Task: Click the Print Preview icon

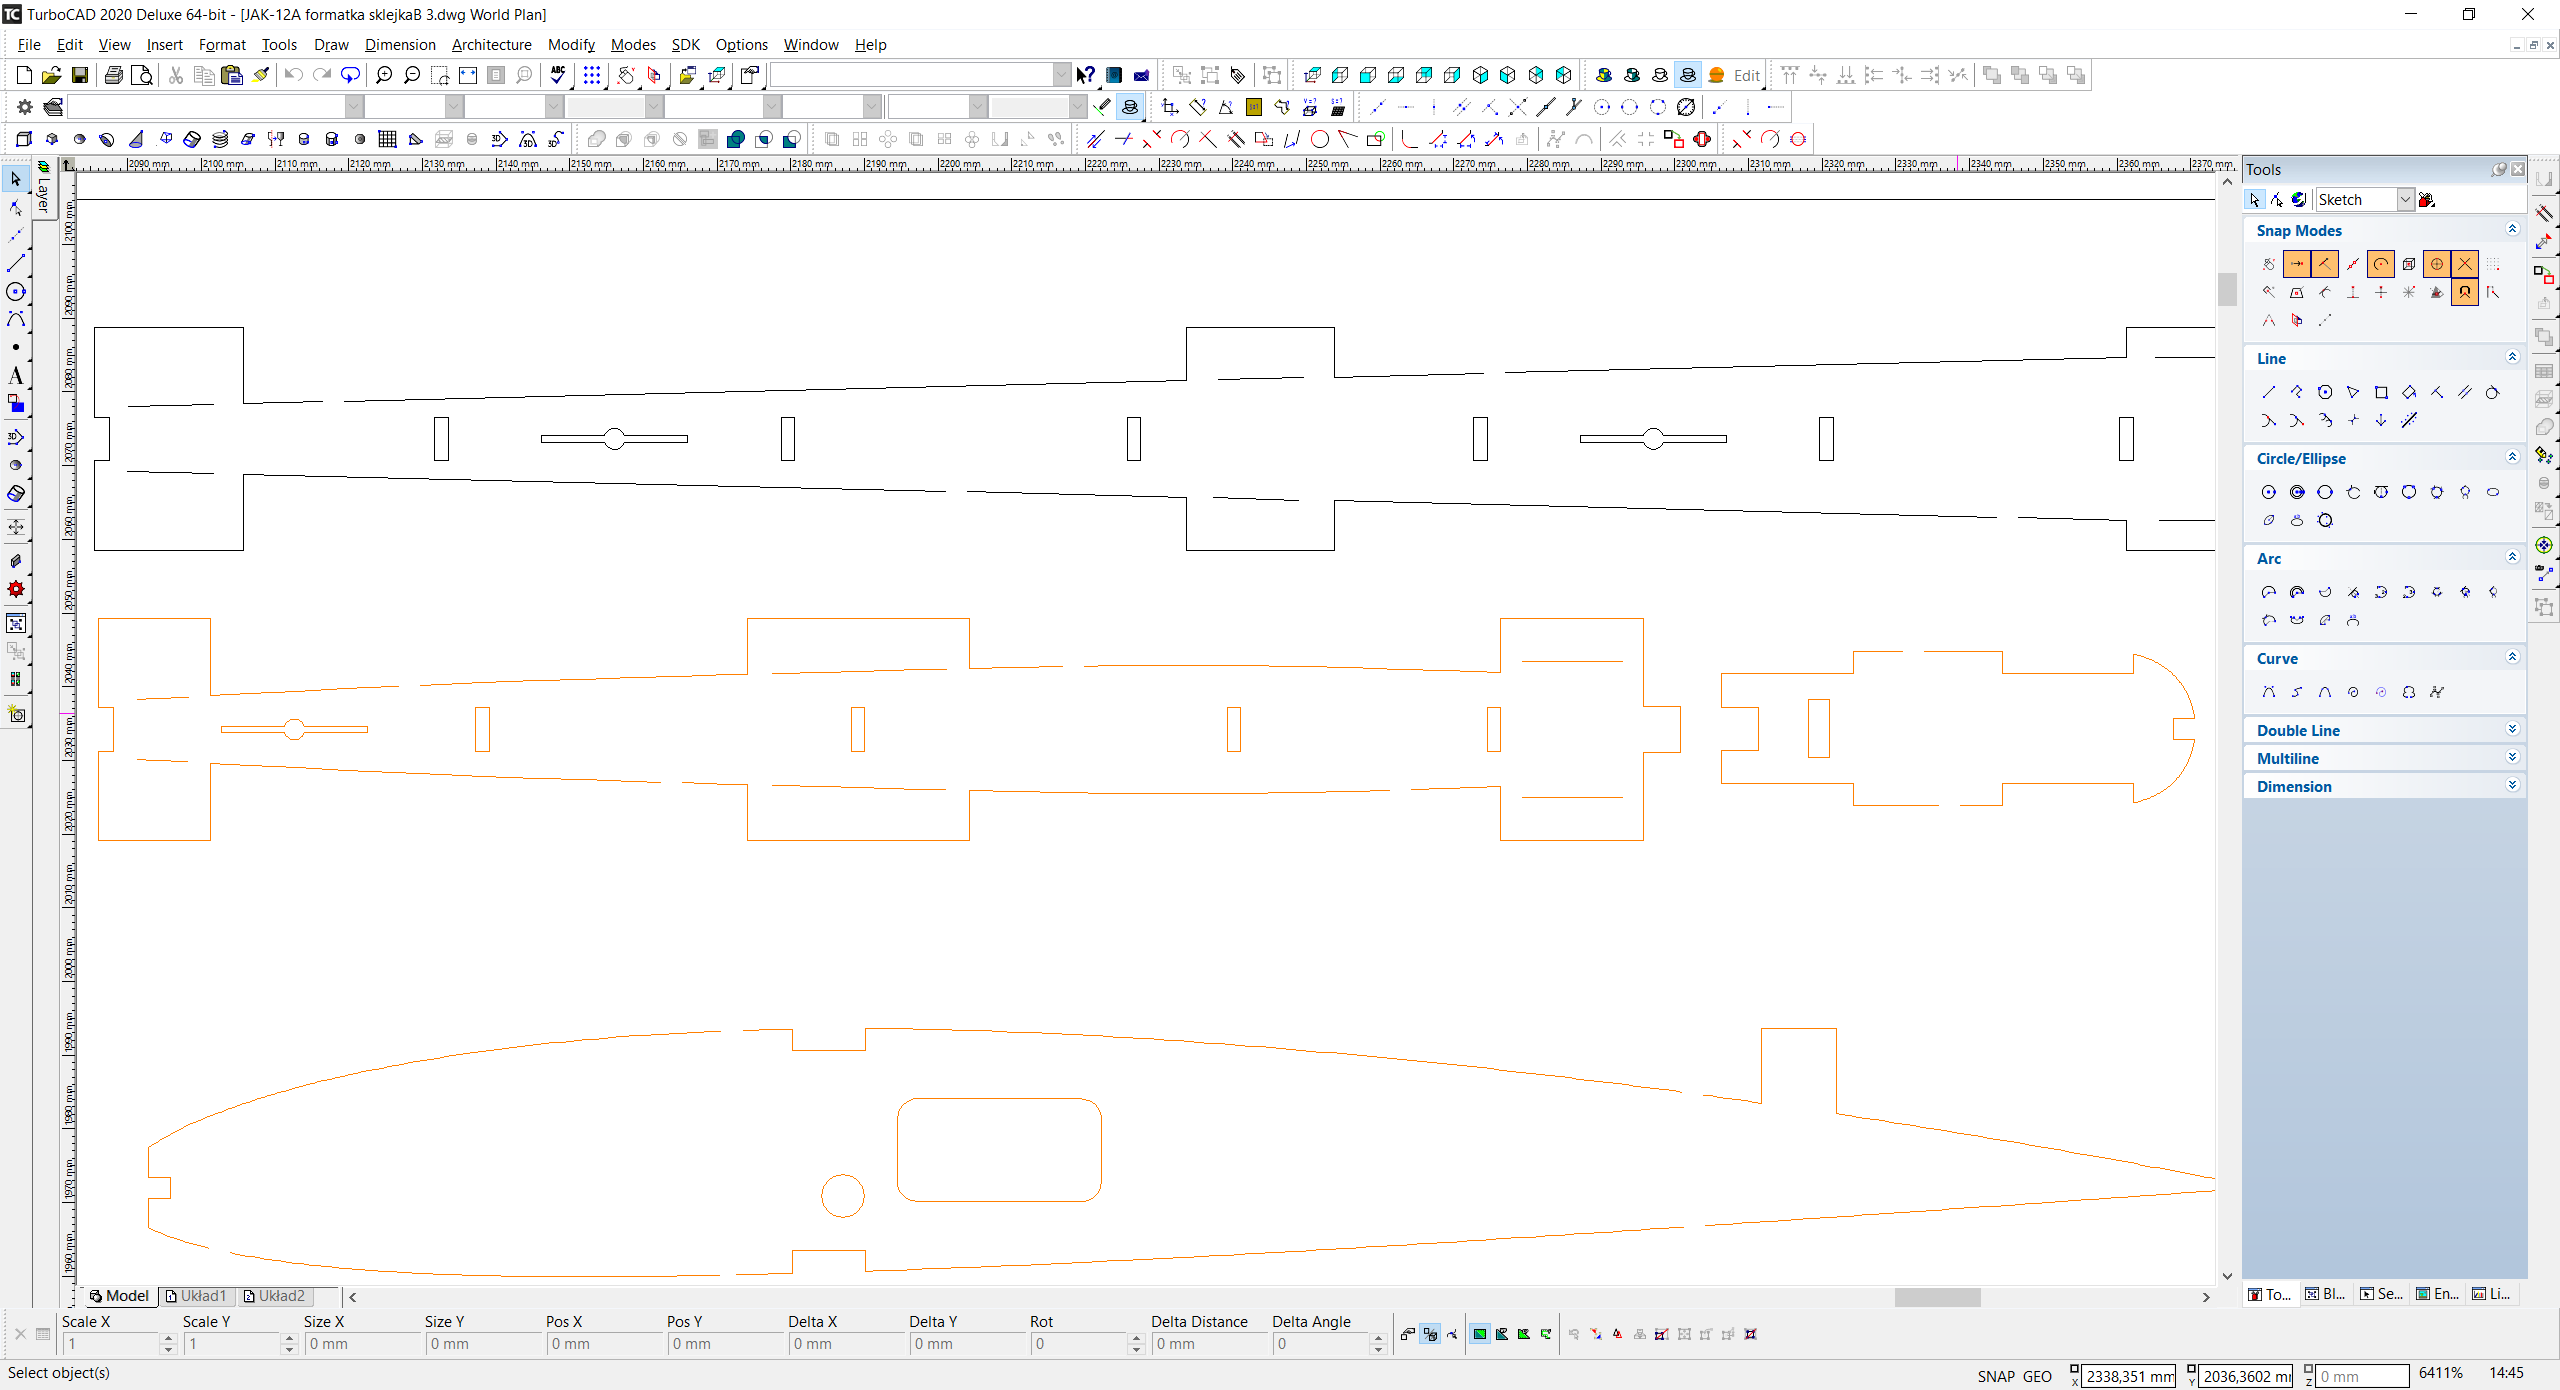Action: tap(142, 75)
